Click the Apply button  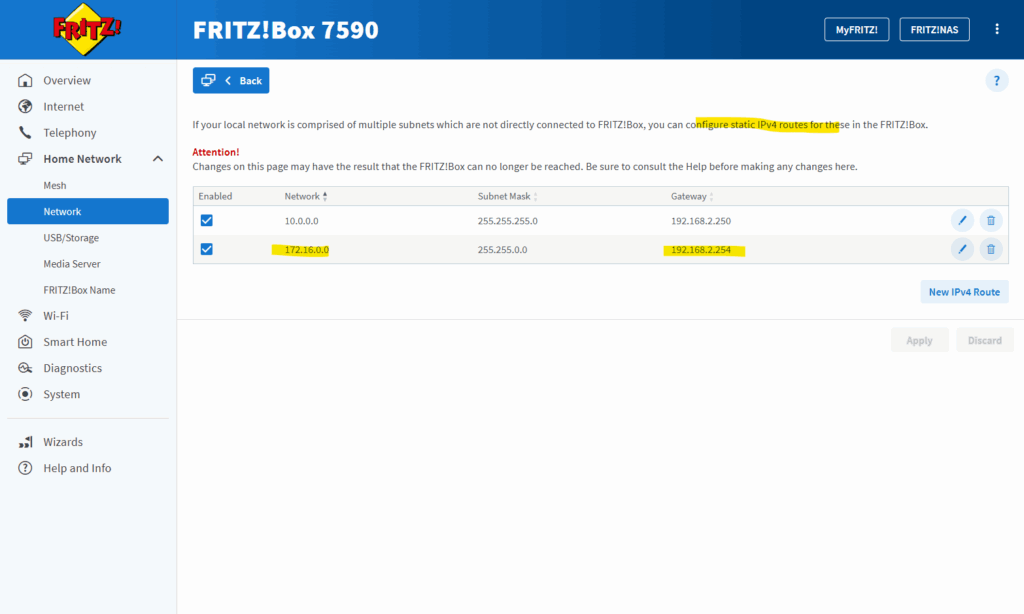[919, 340]
